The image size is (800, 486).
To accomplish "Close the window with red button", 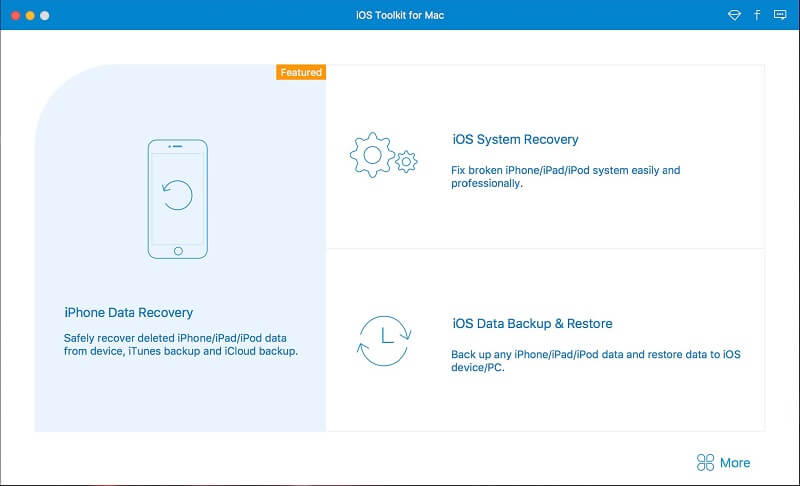I will 15,15.
